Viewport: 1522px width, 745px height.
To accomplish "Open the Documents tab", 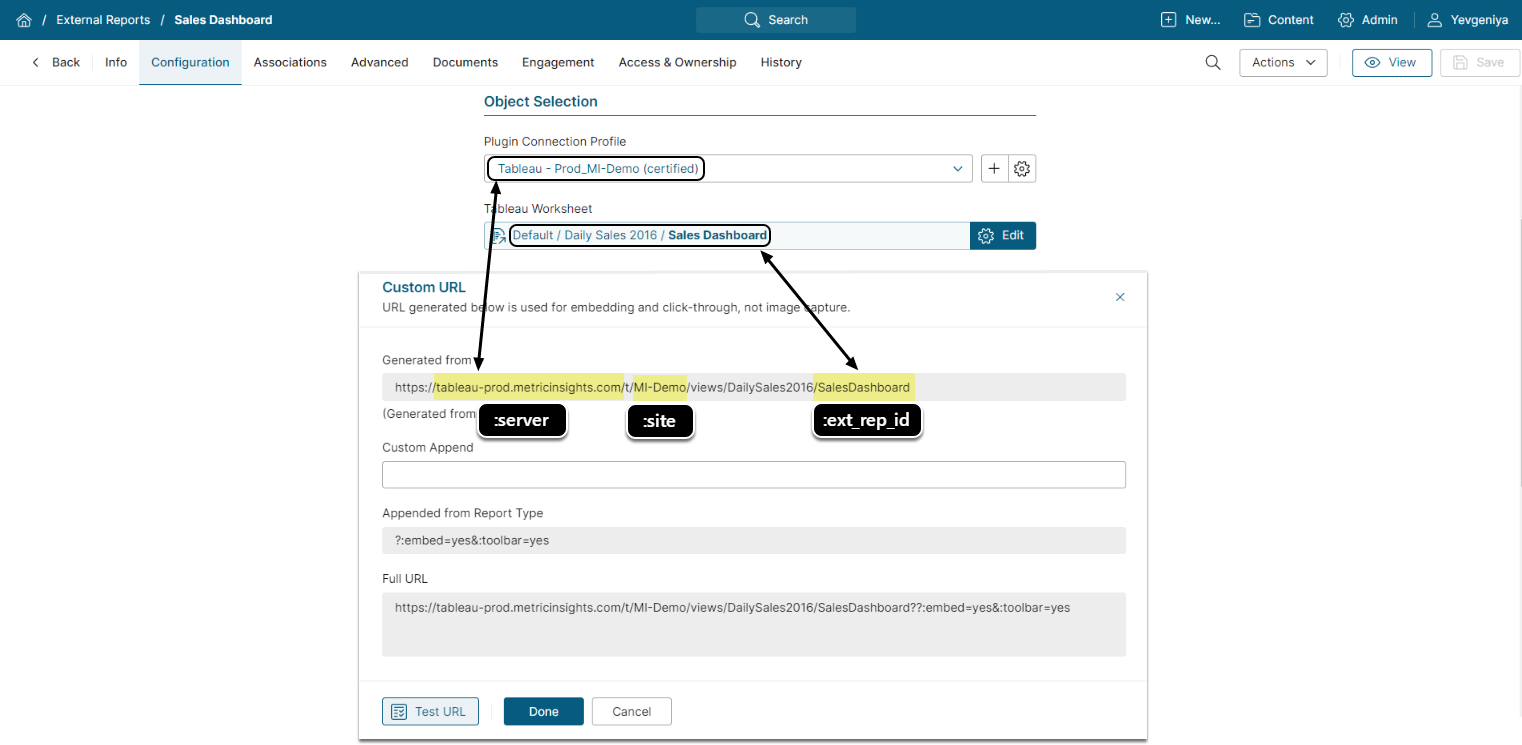I will tap(465, 62).
